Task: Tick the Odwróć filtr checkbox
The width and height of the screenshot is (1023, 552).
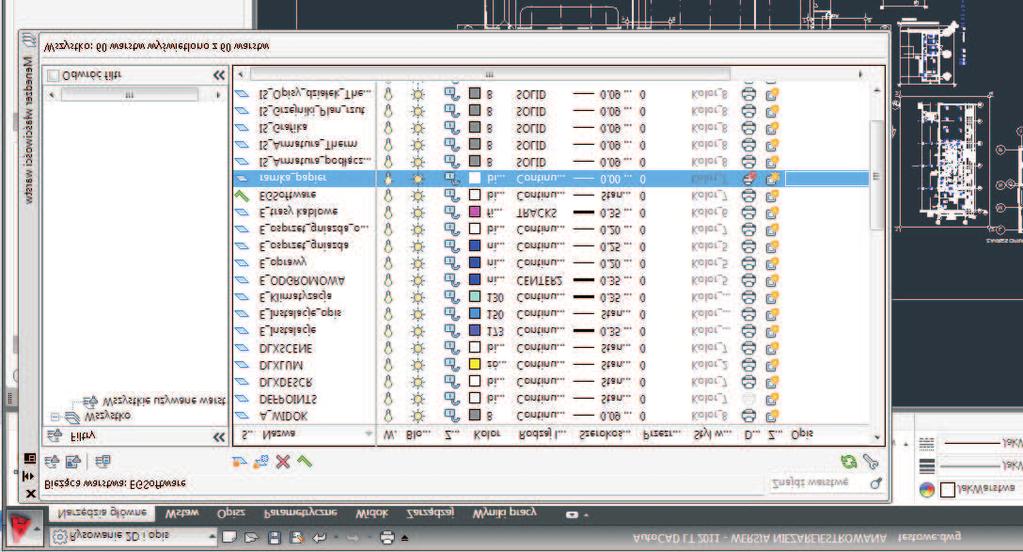Action: (x=53, y=76)
